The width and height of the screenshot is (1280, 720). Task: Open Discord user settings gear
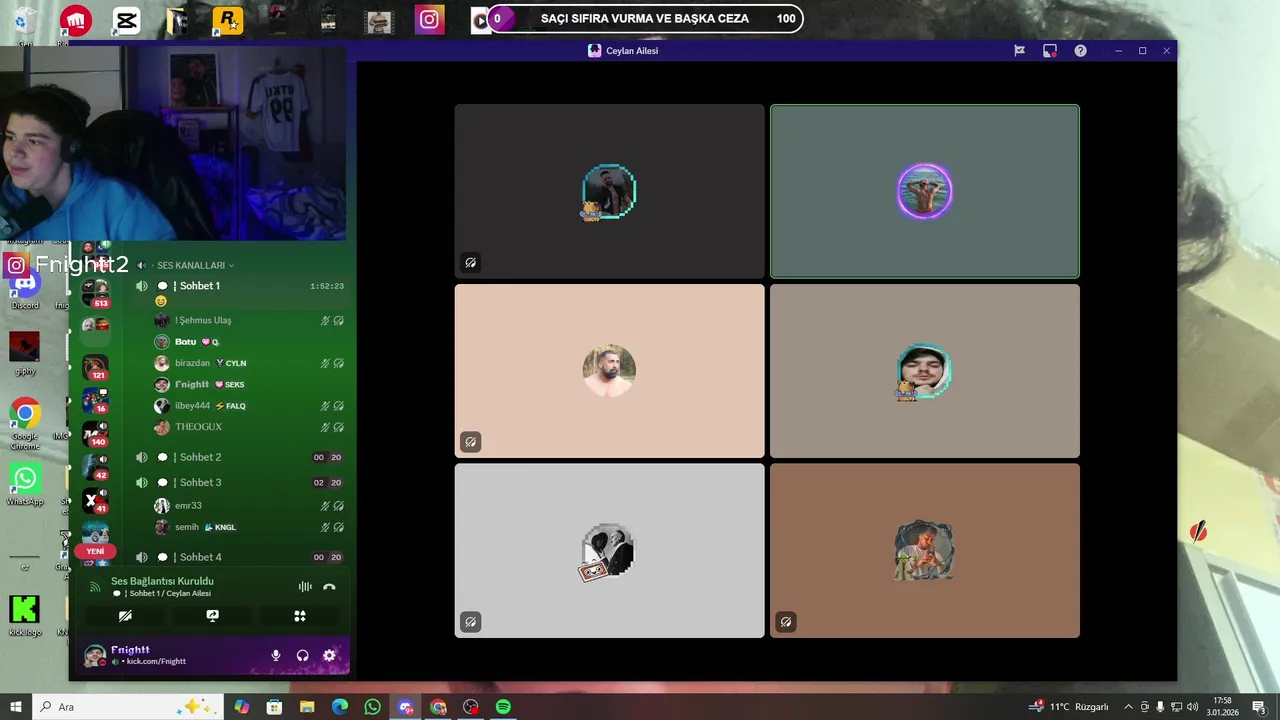(x=329, y=656)
